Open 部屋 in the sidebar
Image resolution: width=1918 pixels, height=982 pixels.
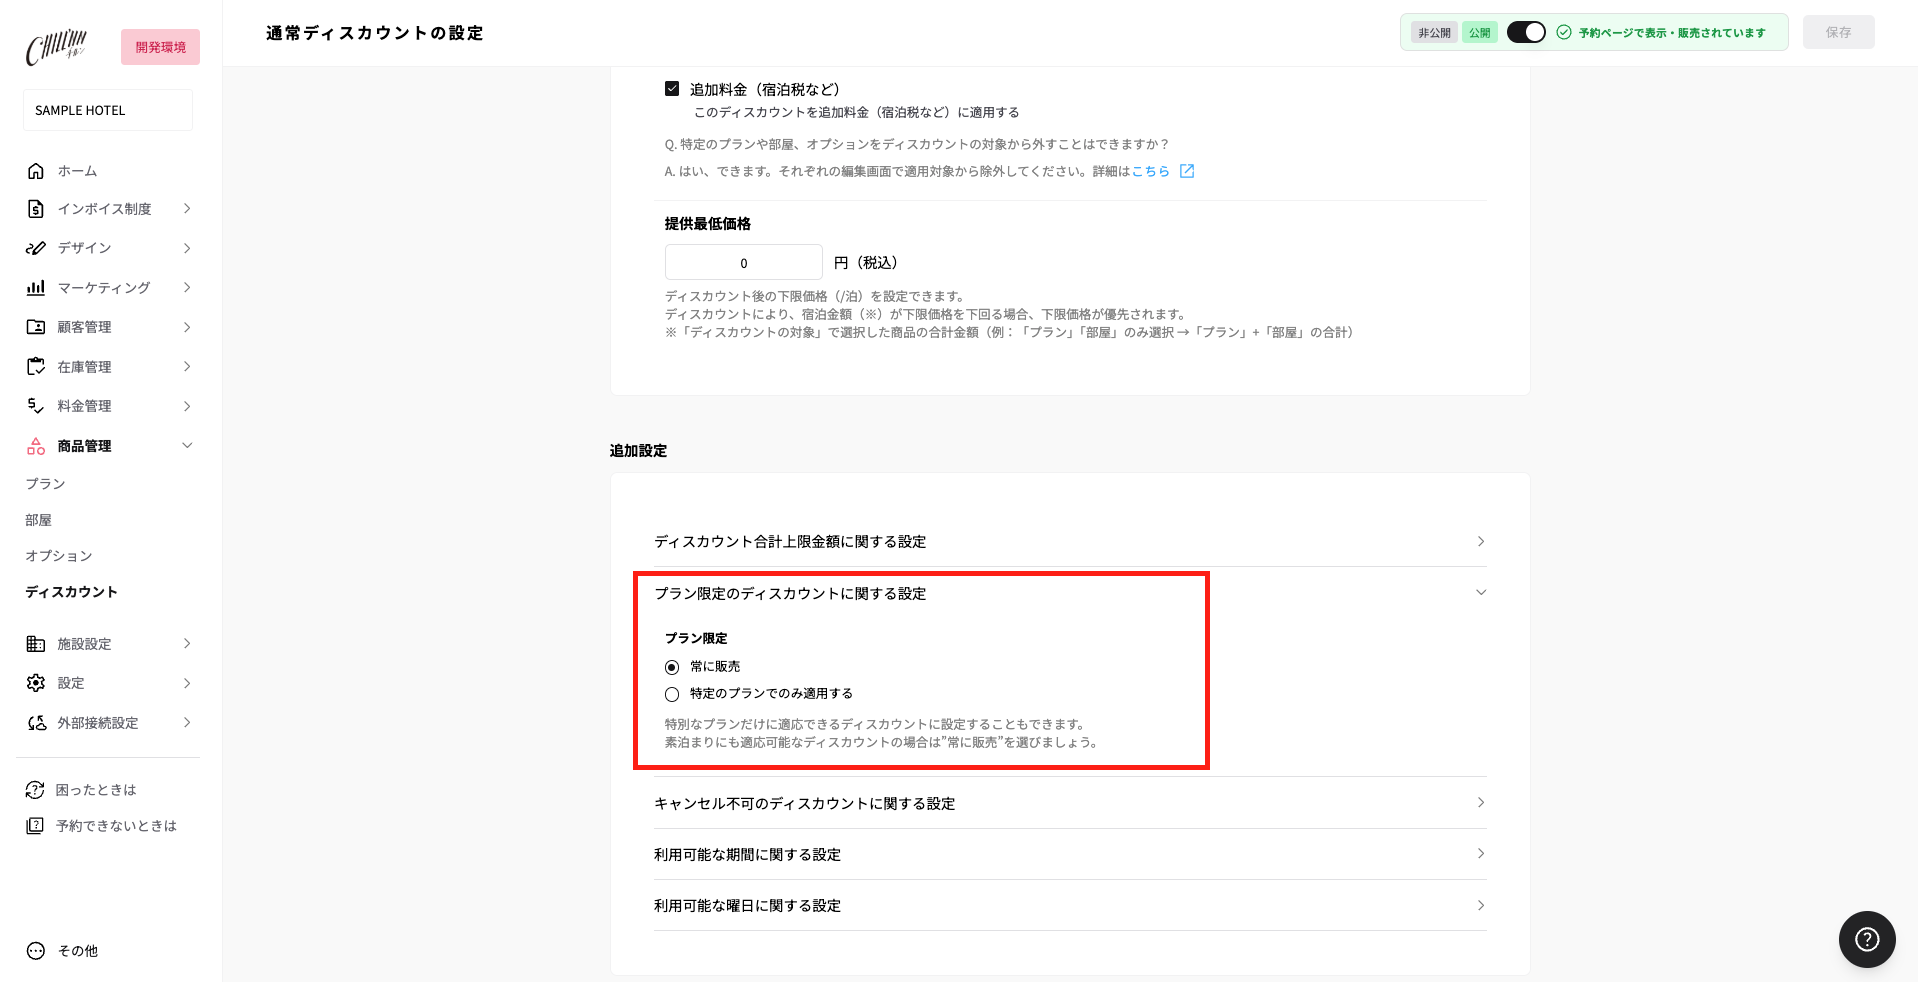[38, 520]
